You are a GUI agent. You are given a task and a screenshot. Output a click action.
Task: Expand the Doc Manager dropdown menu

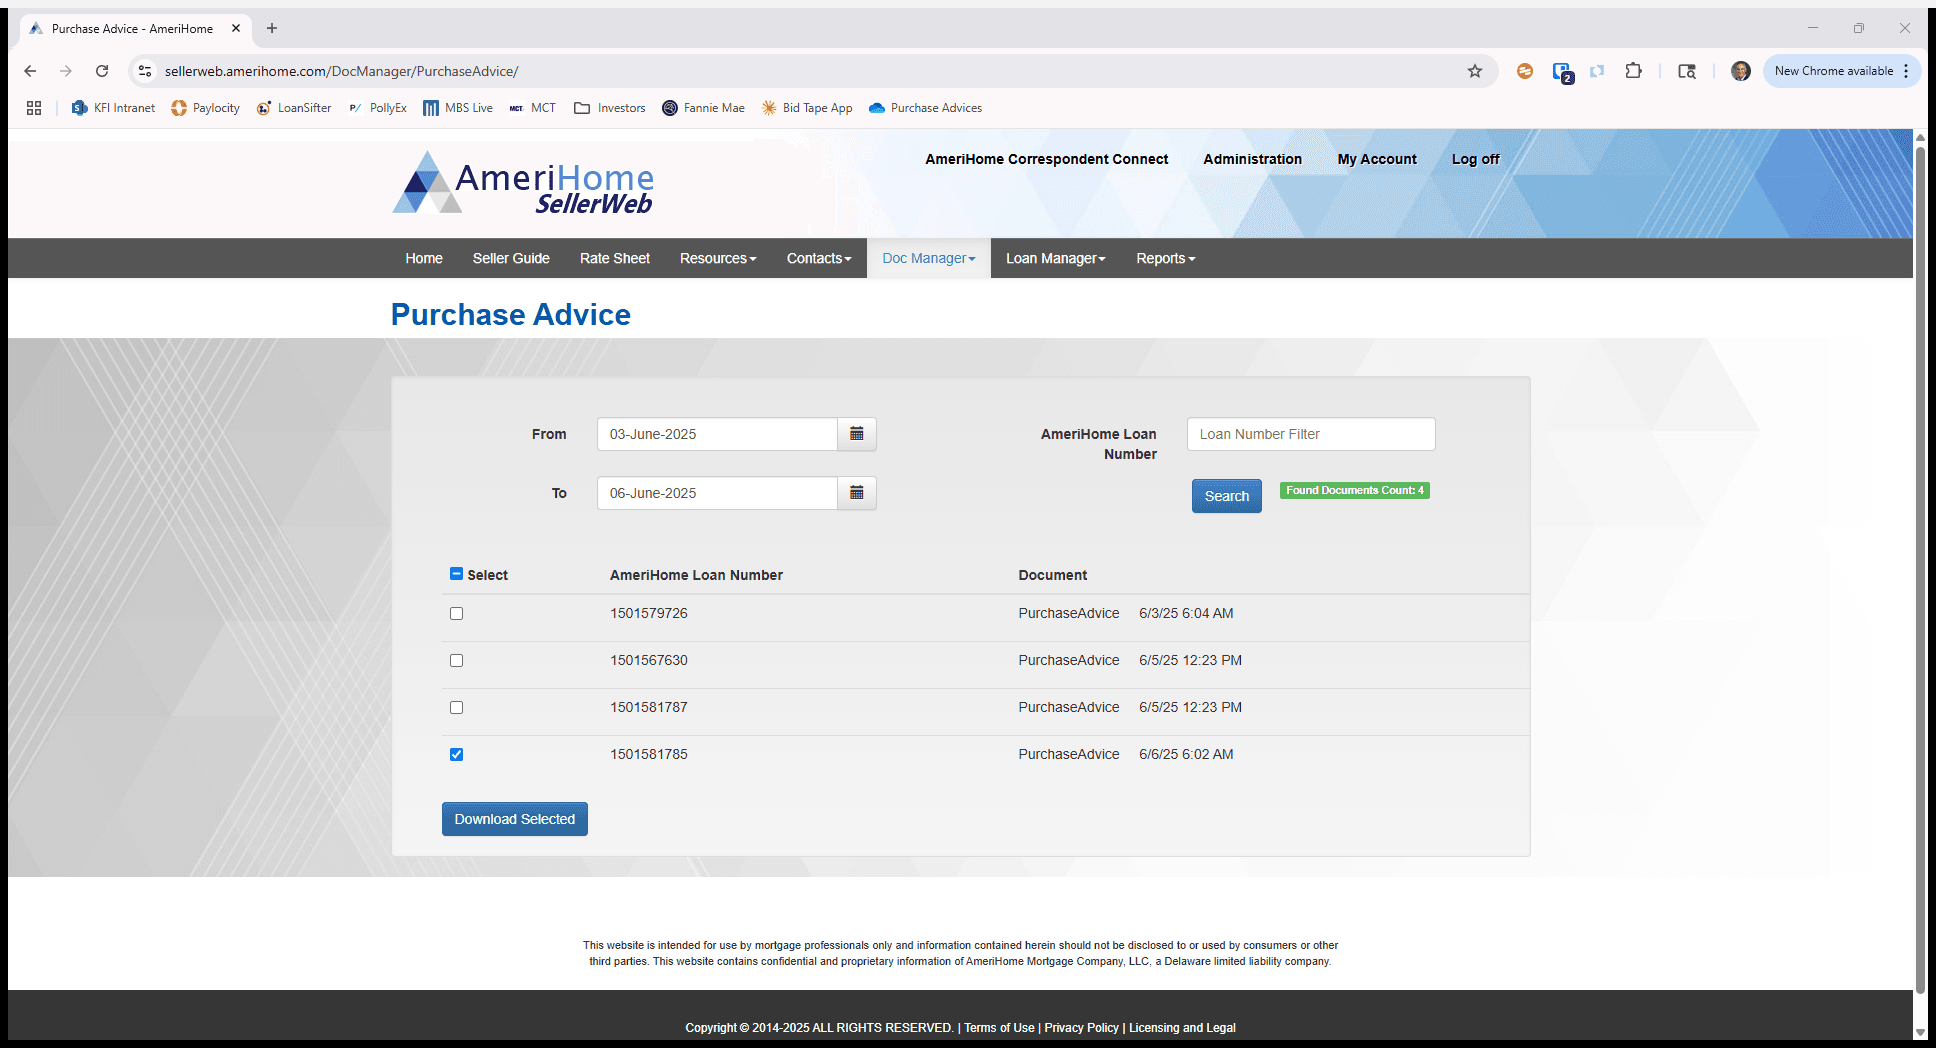(x=929, y=258)
